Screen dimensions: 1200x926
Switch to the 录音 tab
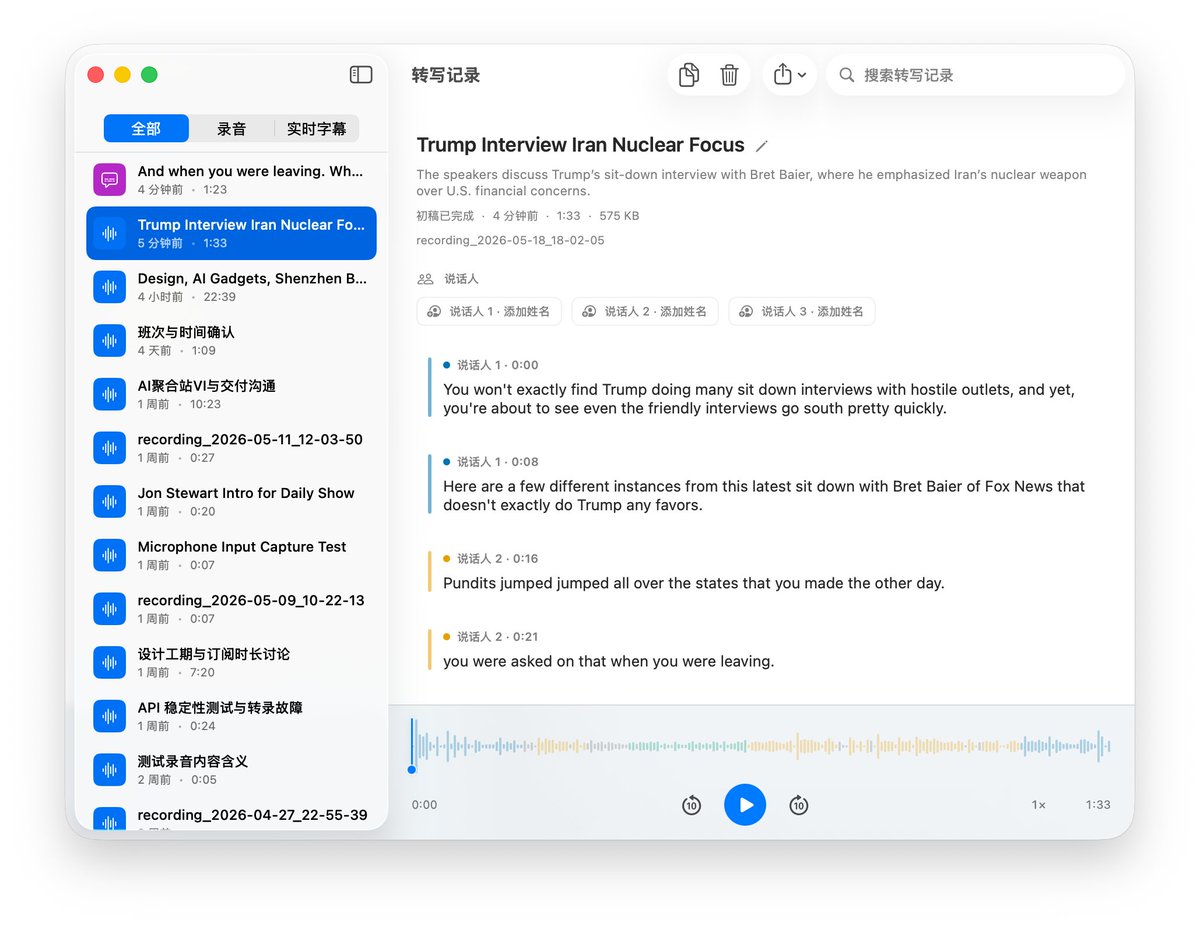coord(231,129)
